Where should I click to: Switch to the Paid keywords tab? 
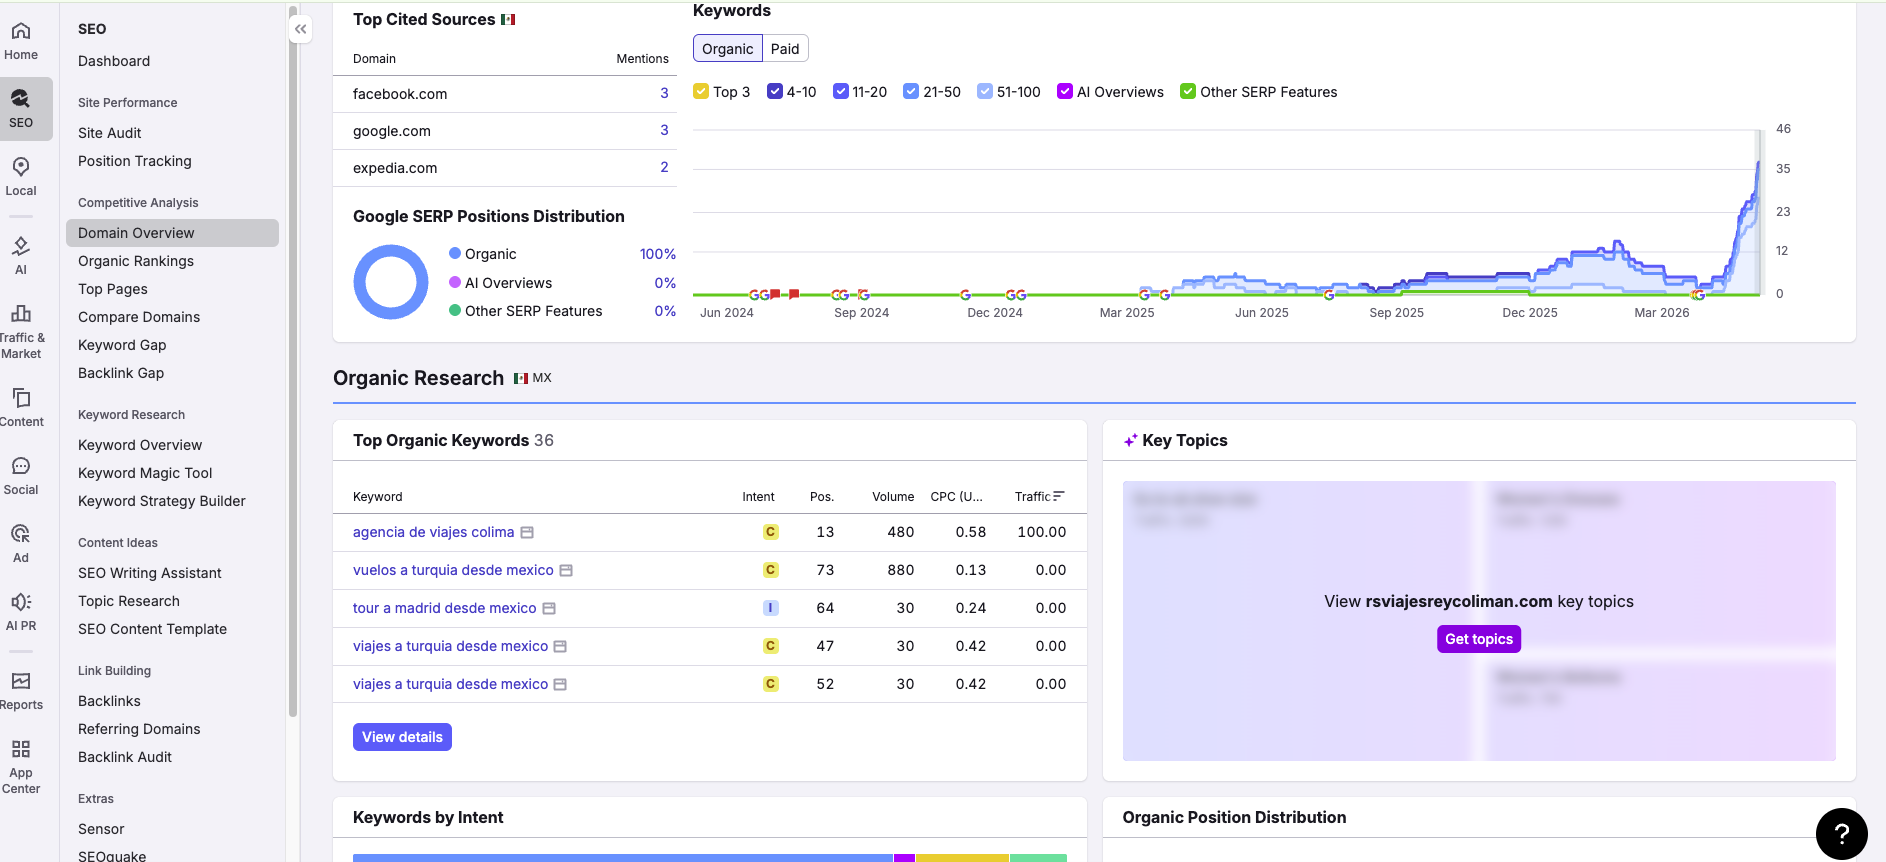[785, 48]
